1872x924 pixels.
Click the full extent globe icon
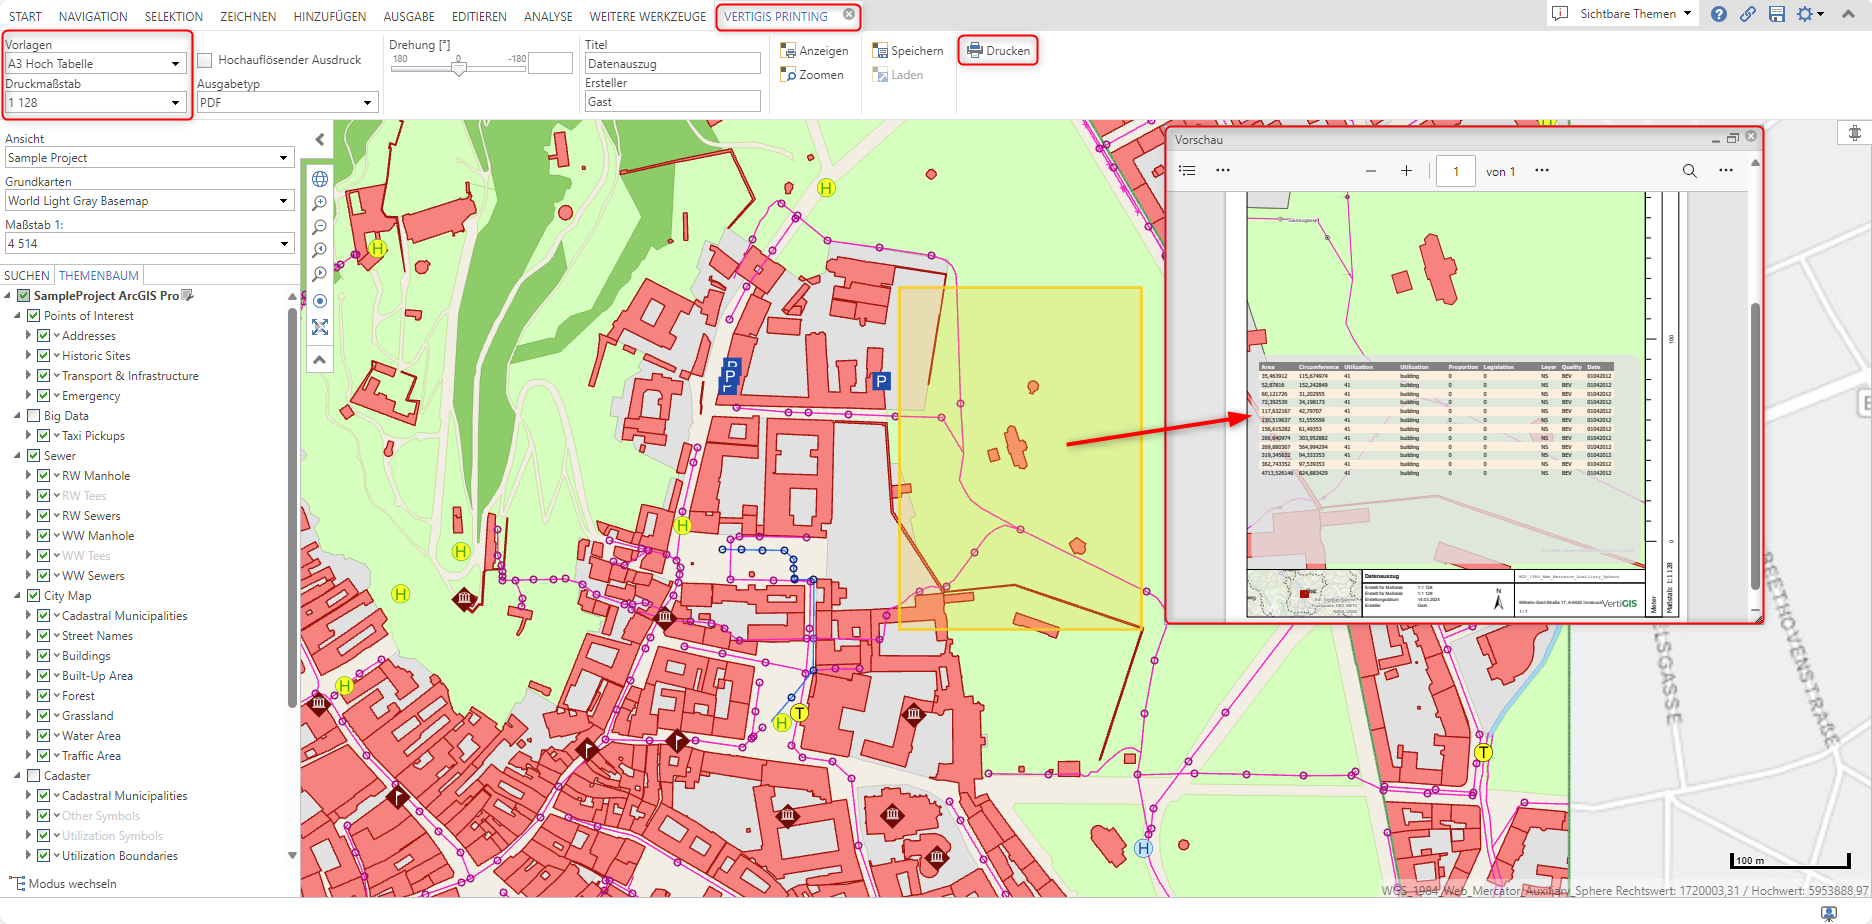[x=320, y=179]
